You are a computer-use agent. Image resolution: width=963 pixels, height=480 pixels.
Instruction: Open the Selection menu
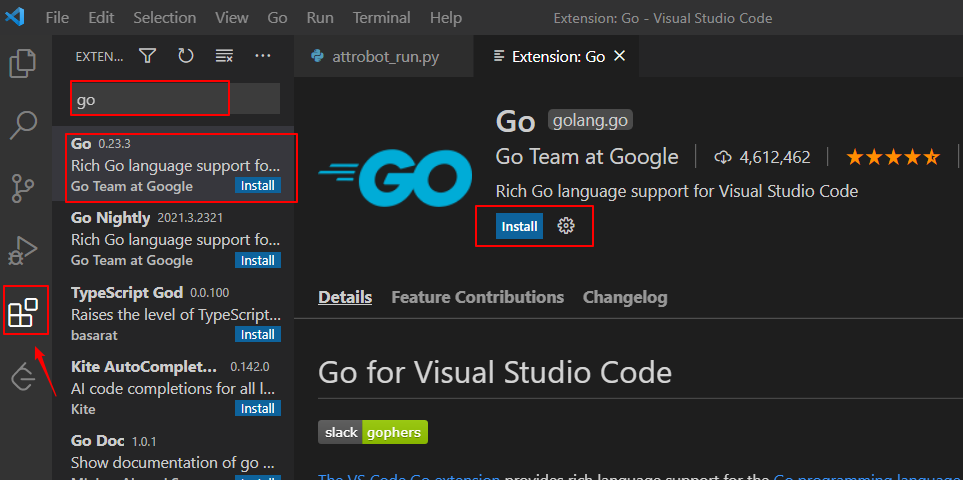tap(165, 18)
